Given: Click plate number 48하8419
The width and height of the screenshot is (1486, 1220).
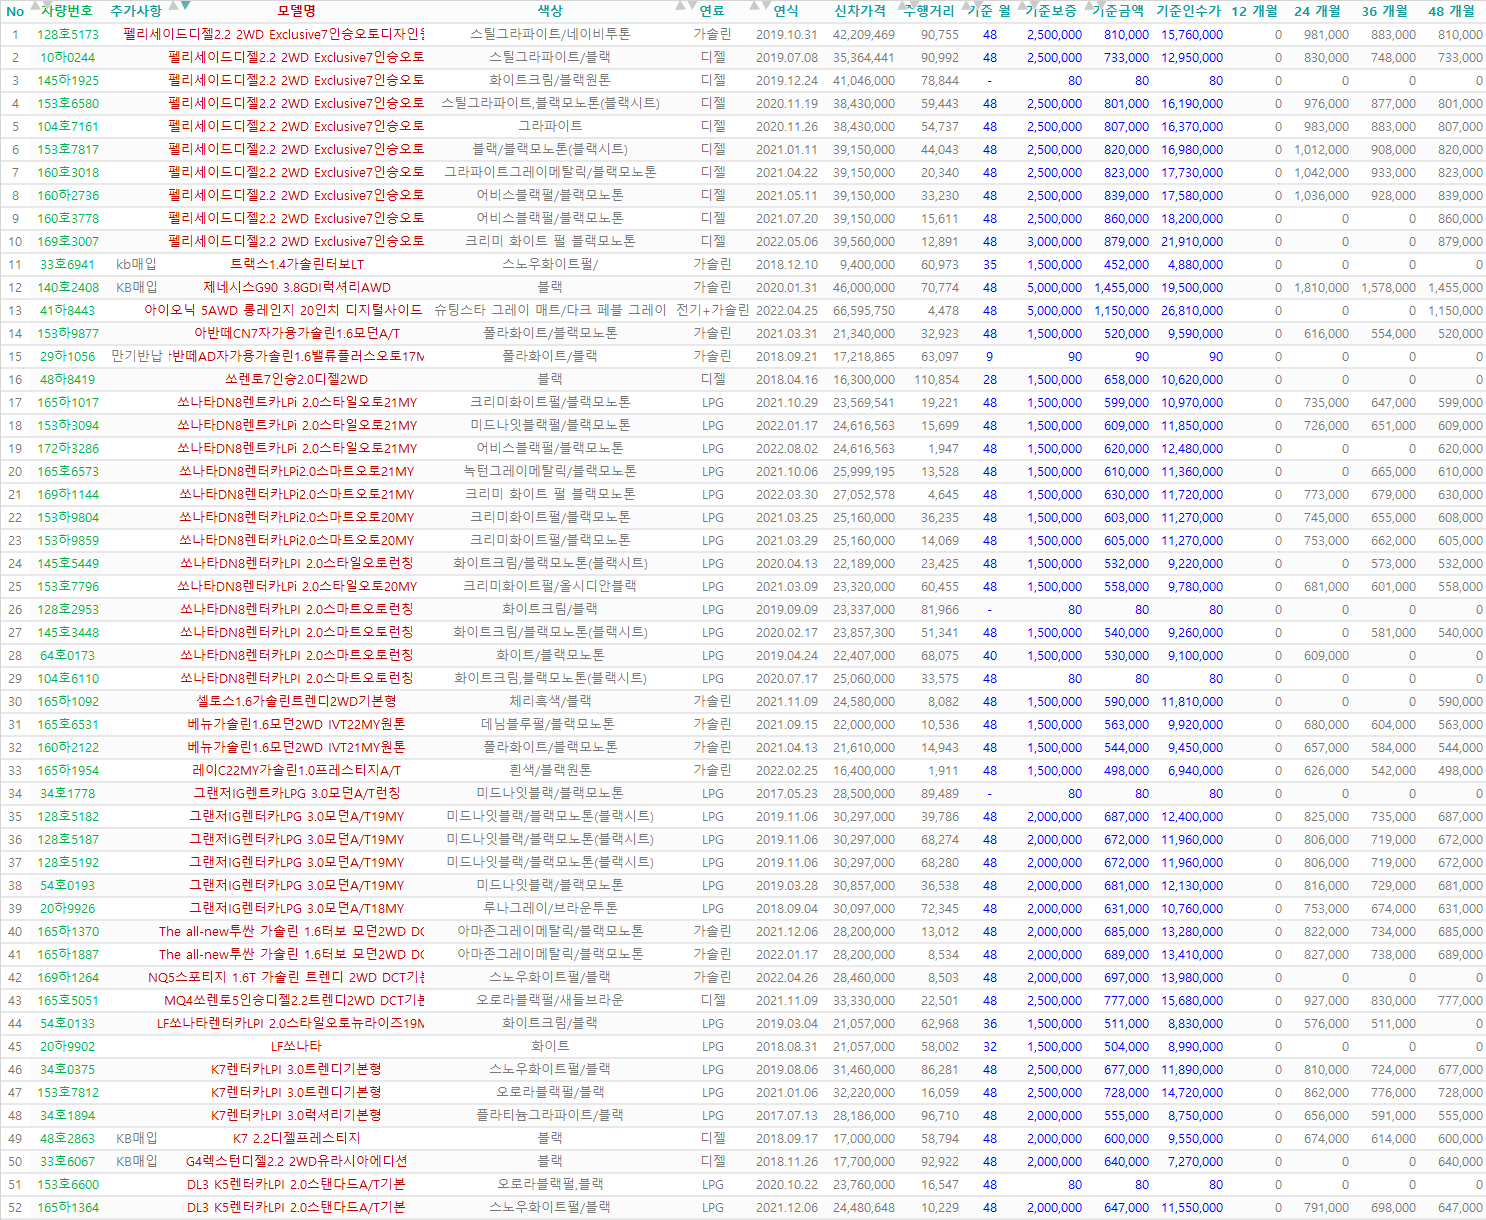Looking at the screenshot, I should coord(68,379).
